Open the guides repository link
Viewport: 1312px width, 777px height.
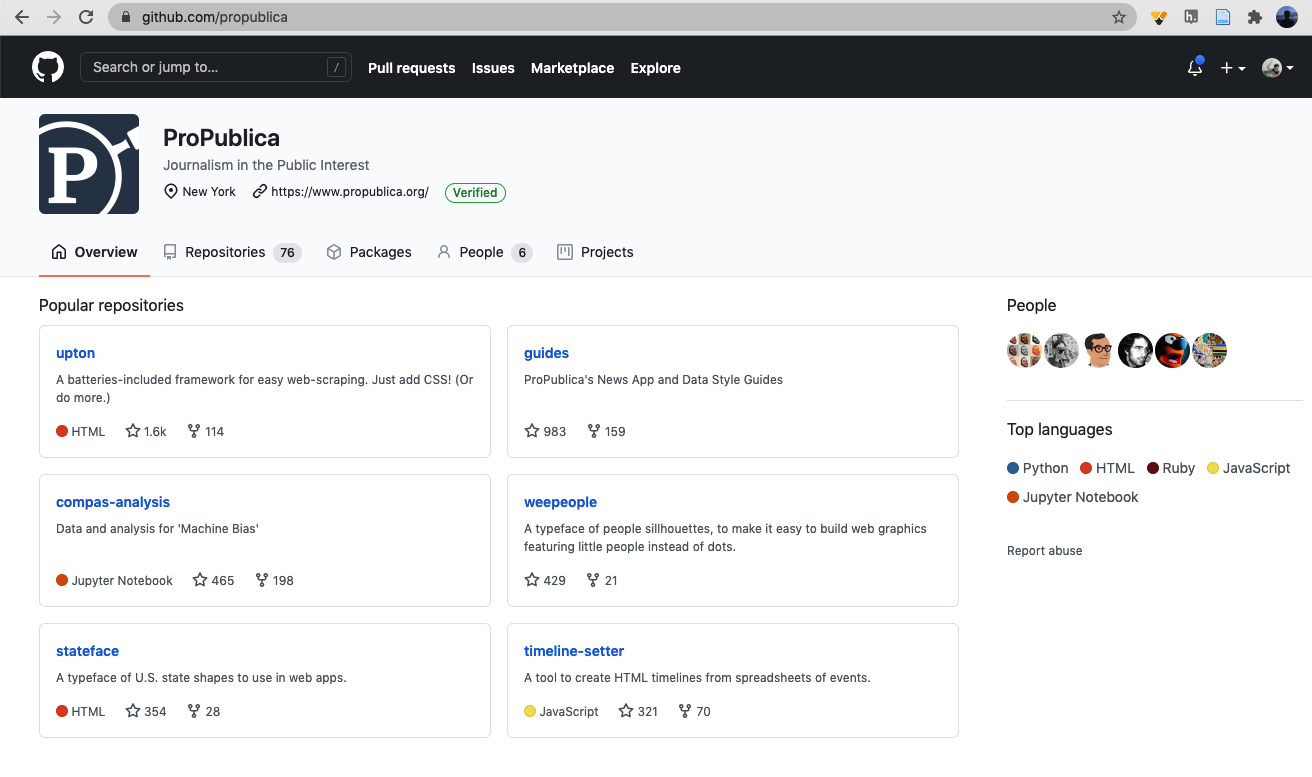546,353
